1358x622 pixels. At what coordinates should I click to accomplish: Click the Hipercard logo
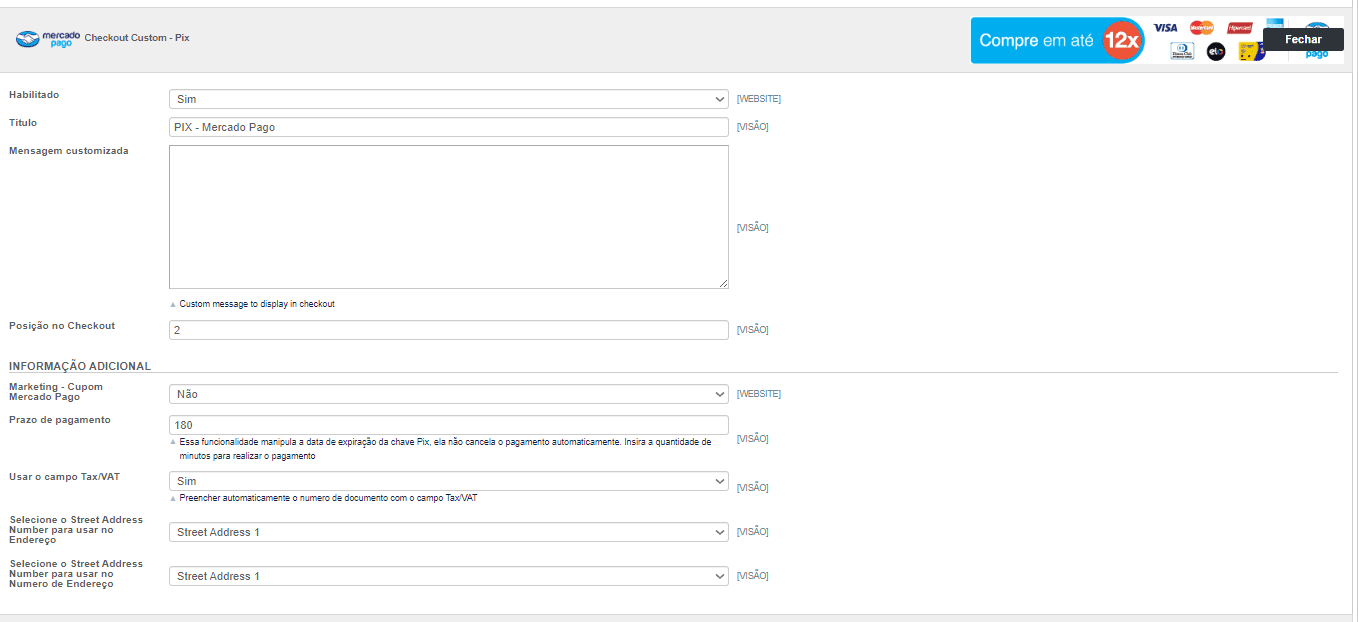click(x=1240, y=27)
